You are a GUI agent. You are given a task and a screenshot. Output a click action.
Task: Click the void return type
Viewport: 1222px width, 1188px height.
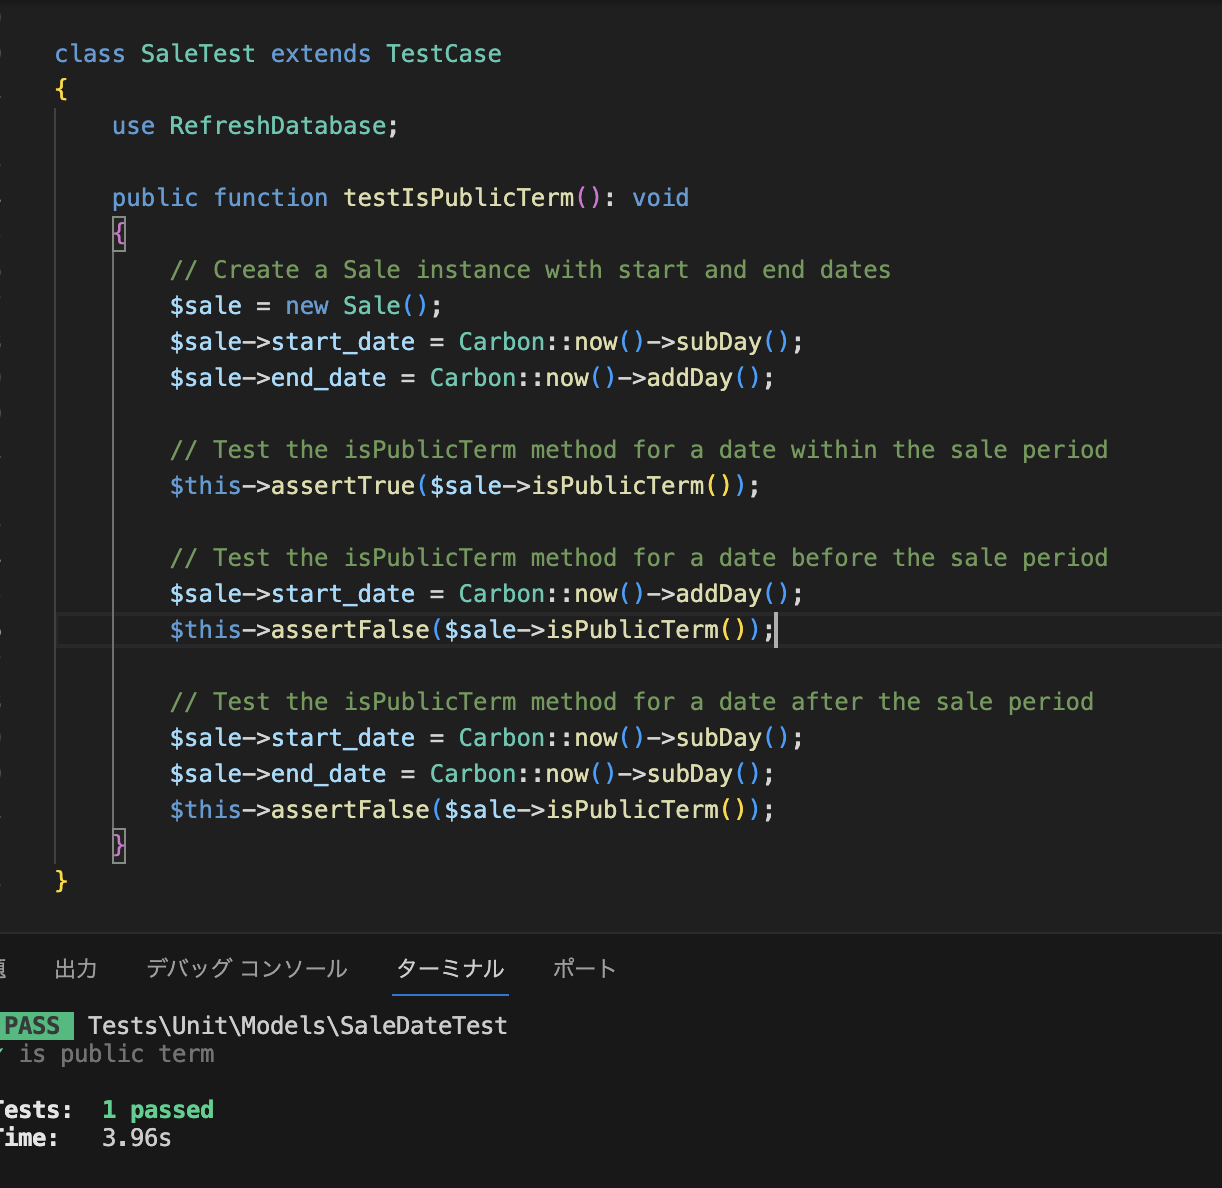660,198
